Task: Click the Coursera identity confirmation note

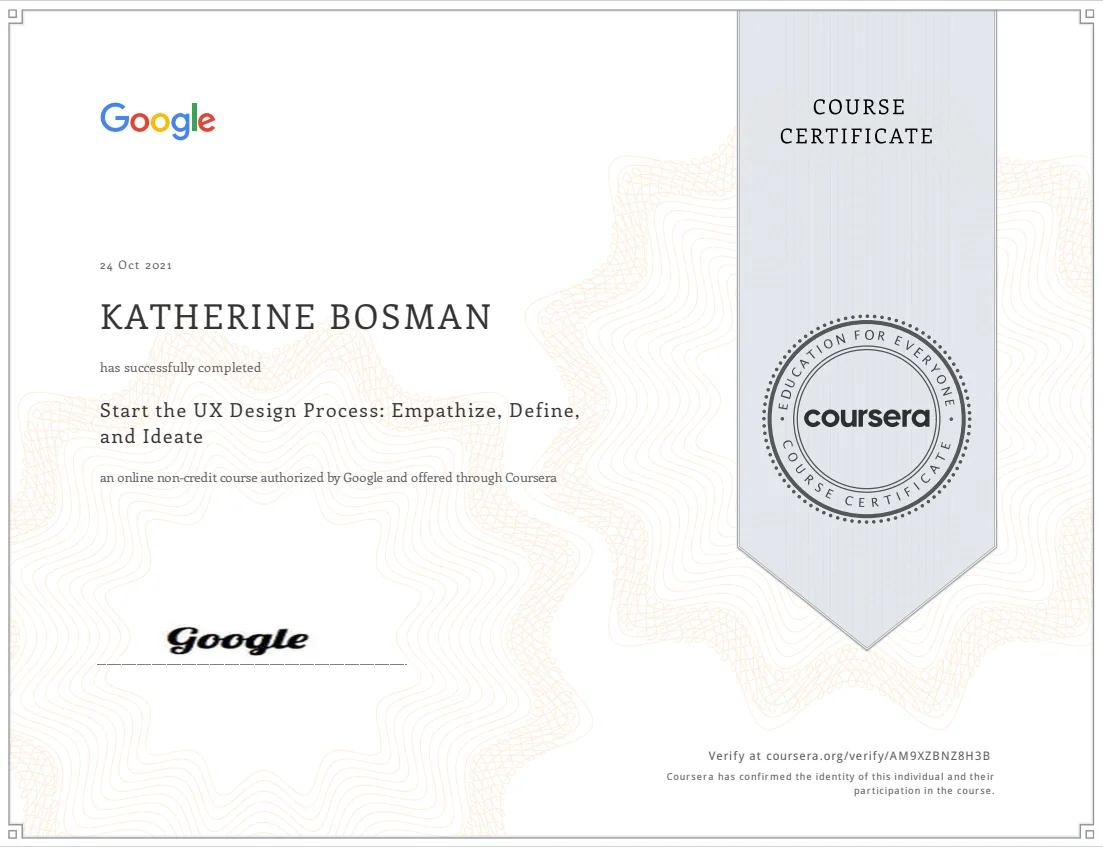Action: pyautogui.click(x=830, y=783)
